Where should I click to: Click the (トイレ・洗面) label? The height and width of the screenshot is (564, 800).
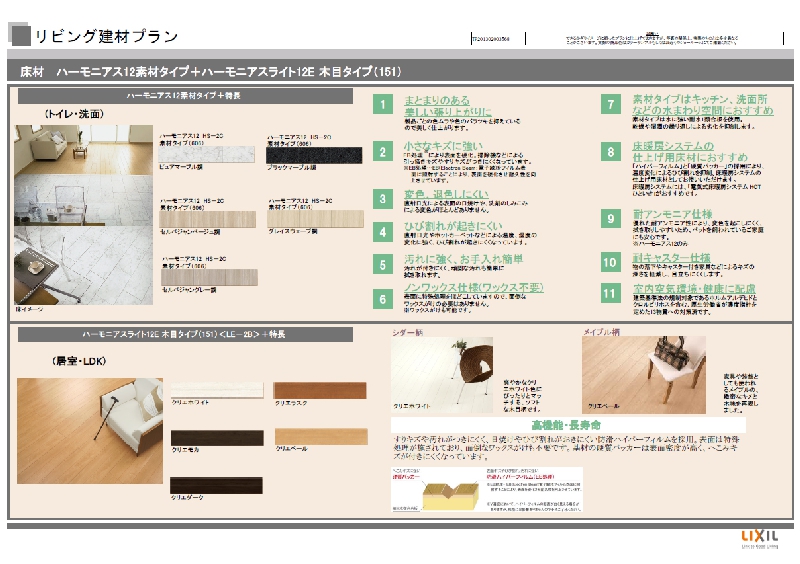click(74, 114)
